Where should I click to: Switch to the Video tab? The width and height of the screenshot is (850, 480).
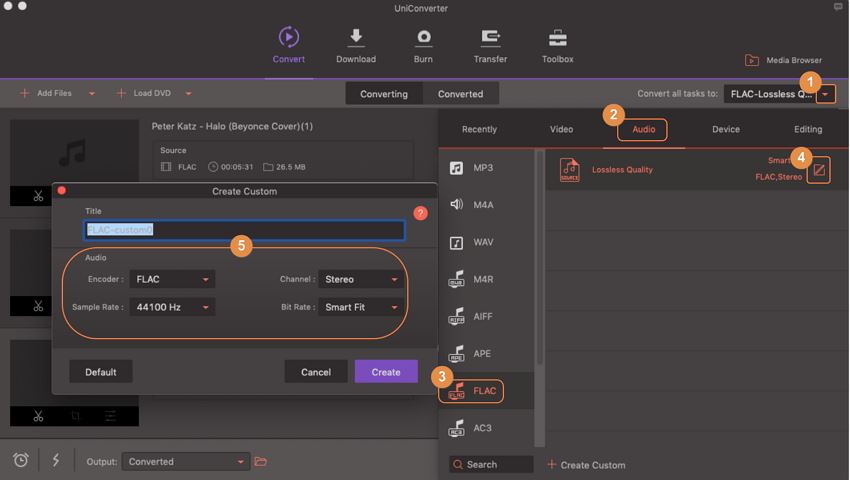click(562, 129)
